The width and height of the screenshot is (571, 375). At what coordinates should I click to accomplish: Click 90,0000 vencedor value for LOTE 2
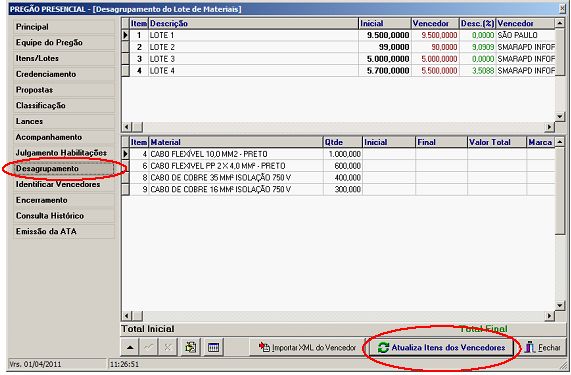pyautogui.click(x=436, y=47)
